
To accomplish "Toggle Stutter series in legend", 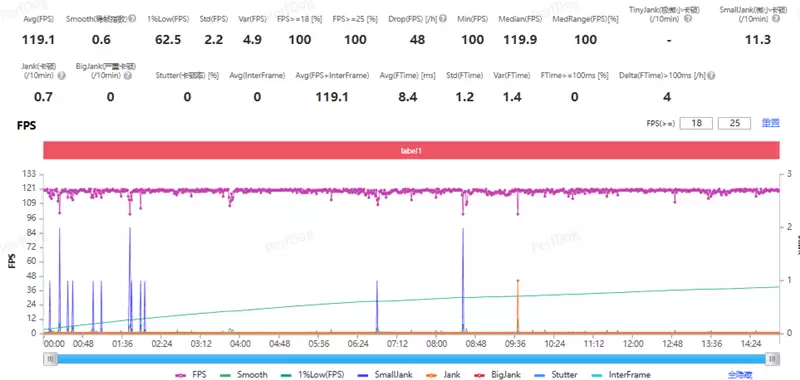I will 555,375.
